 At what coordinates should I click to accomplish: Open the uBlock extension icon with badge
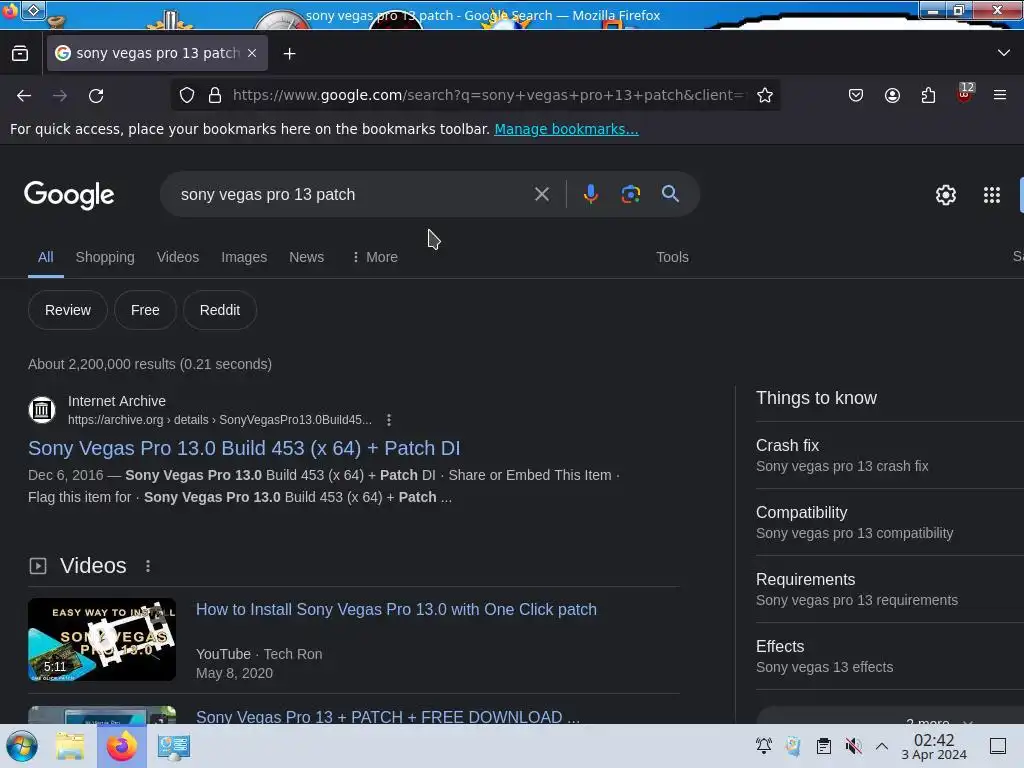(x=965, y=94)
